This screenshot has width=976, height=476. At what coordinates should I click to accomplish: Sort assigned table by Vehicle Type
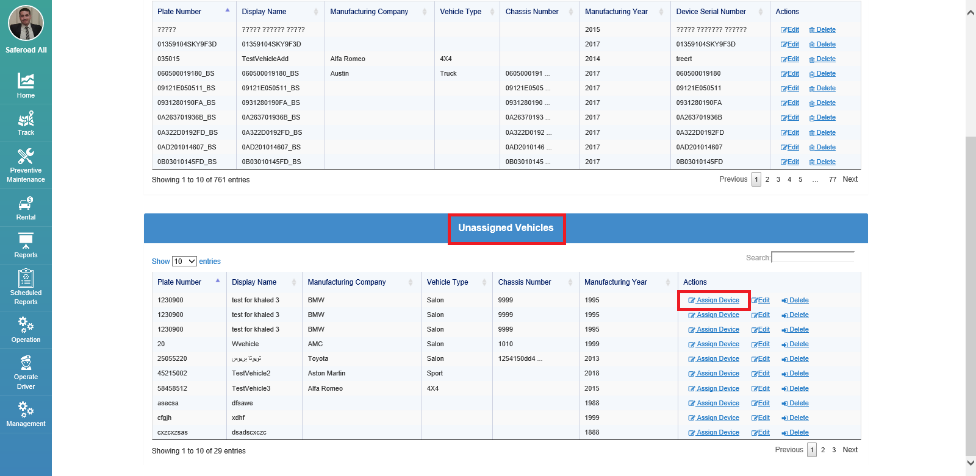click(466, 11)
